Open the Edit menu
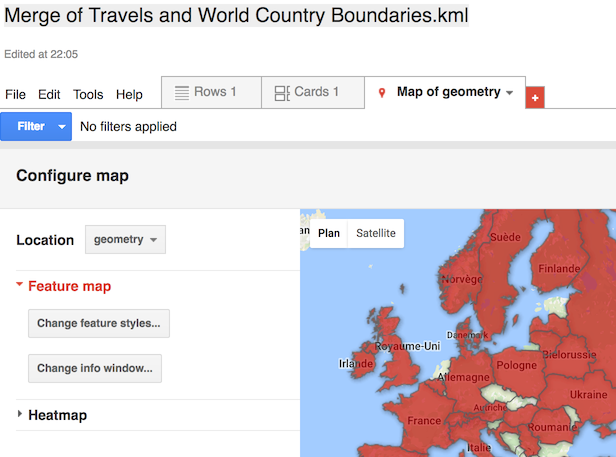 (x=49, y=95)
